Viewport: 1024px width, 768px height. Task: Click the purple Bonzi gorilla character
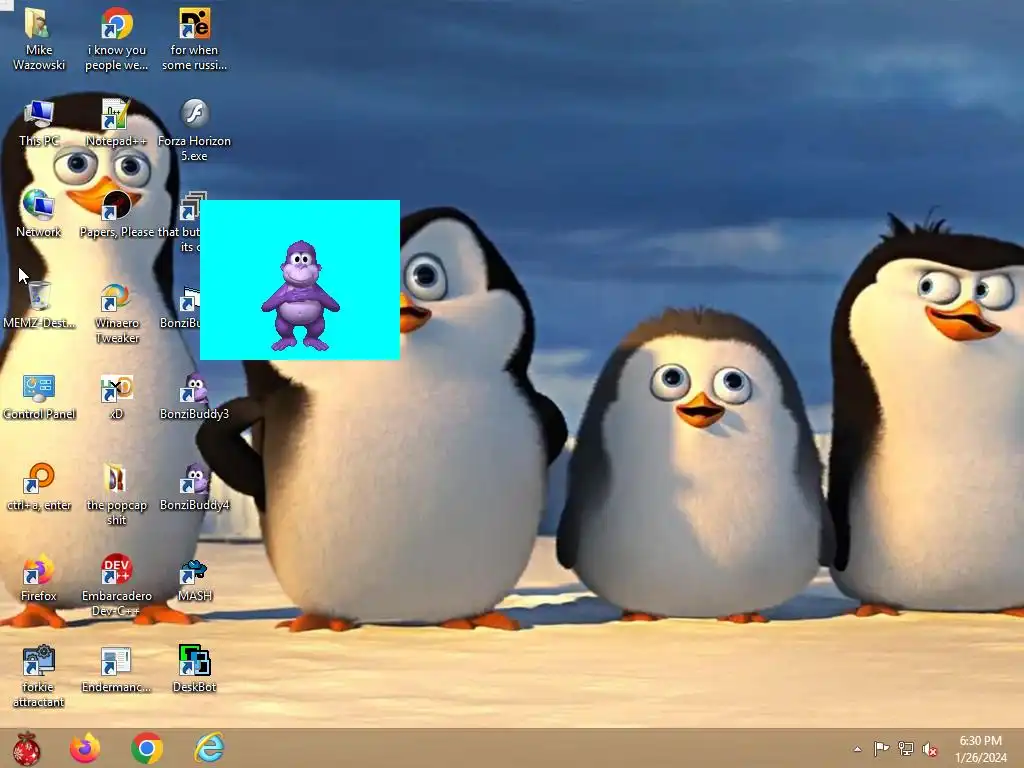pyautogui.click(x=300, y=296)
